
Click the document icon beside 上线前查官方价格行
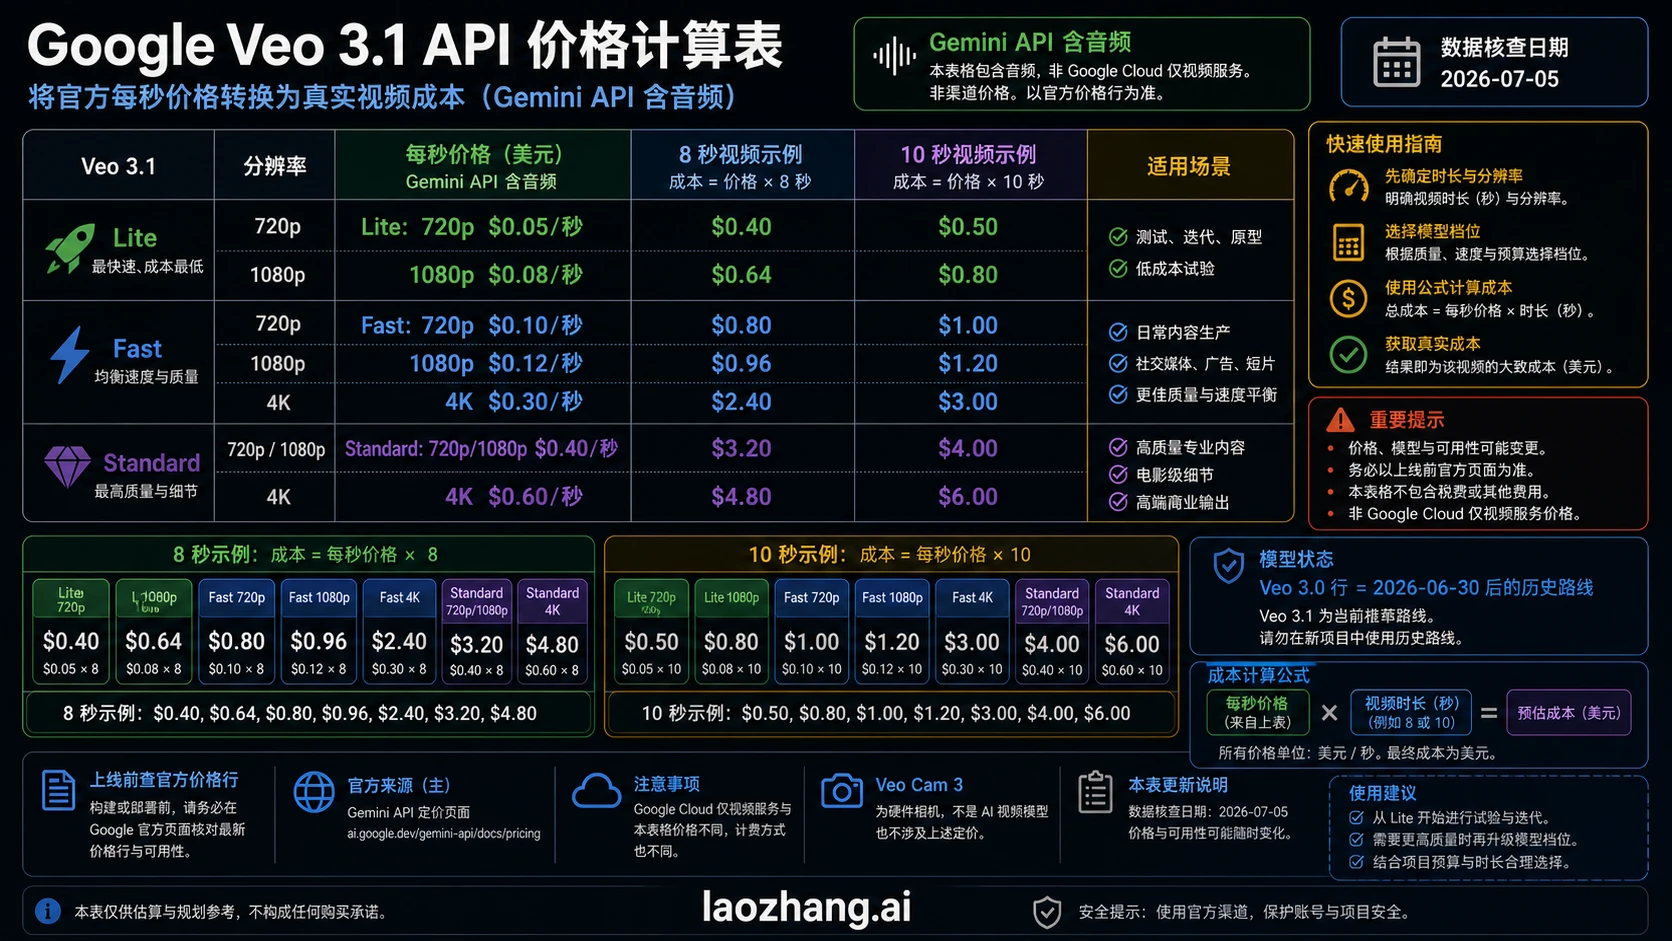pos(59,790)
